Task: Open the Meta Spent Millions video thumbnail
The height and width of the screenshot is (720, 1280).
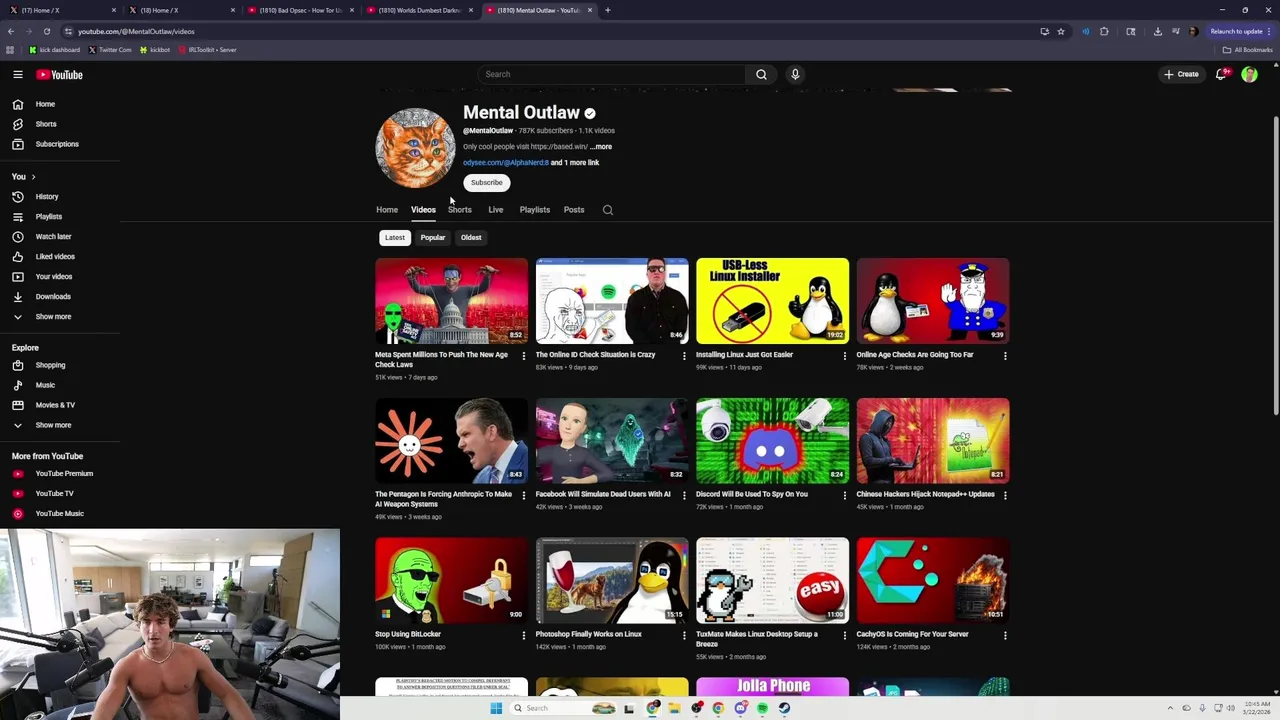Action: pyautogui.click(x=451, y=301)
